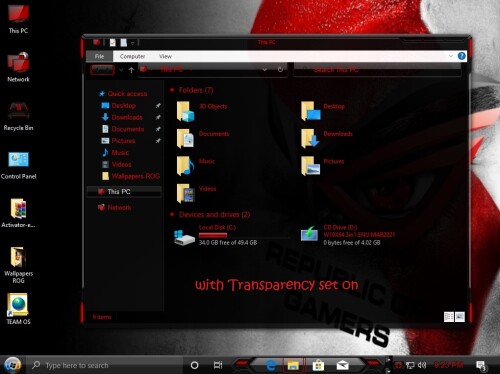Open the Computer ribbon tab
The height and width of the screenshot is (374, 500).
[132, 56]
